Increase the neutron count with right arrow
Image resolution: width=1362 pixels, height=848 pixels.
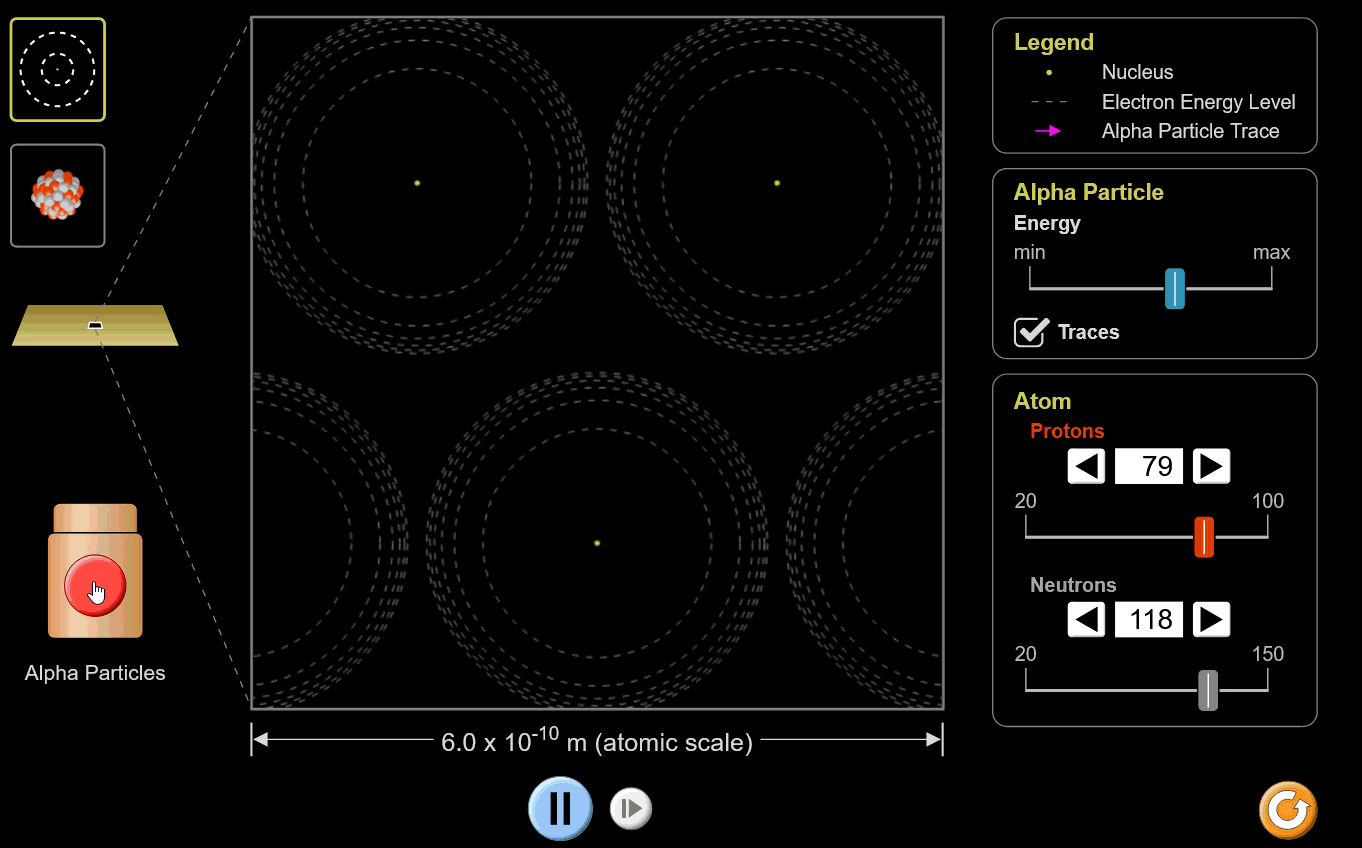1211,620
